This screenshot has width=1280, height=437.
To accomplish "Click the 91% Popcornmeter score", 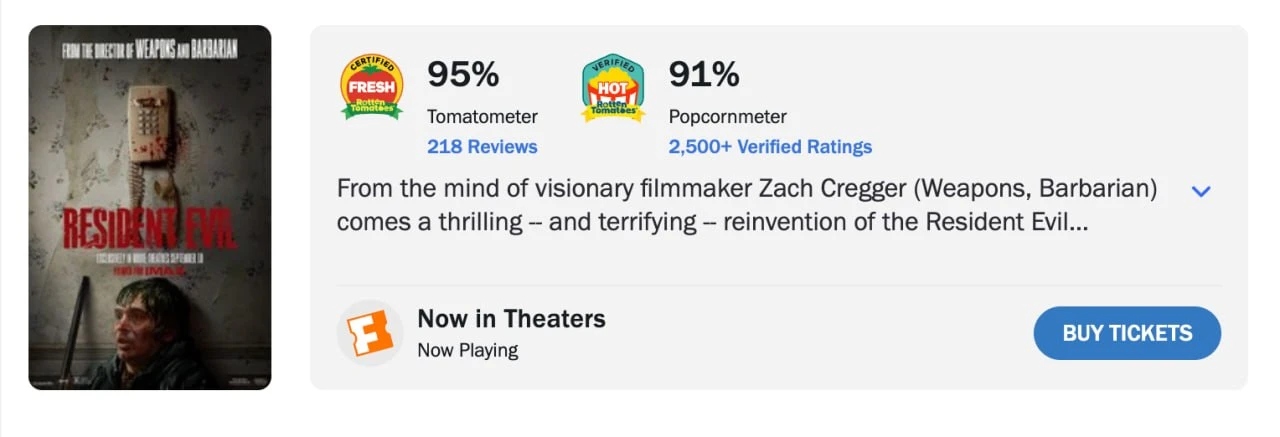I will (704, 74).
